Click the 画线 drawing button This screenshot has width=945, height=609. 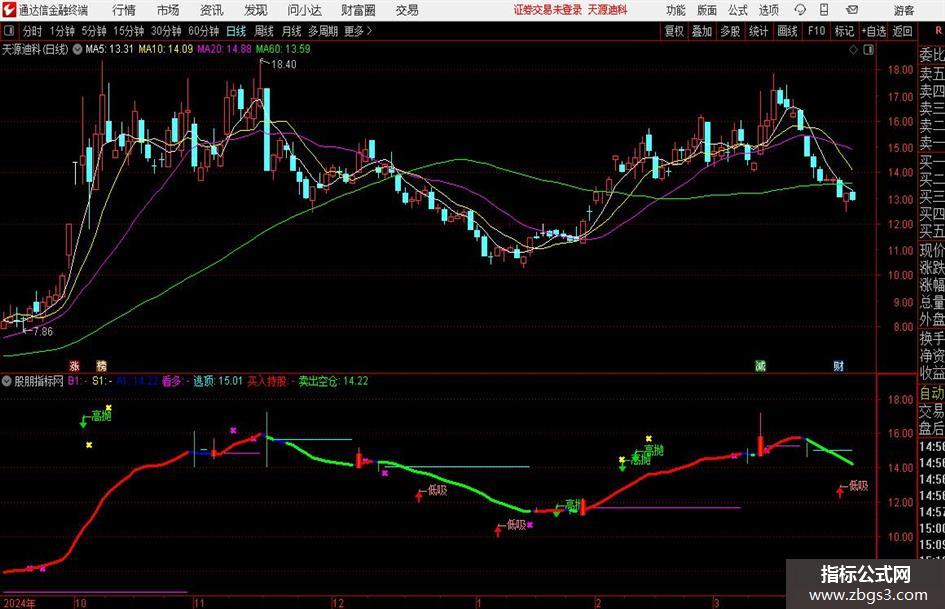tap(787, 31)
